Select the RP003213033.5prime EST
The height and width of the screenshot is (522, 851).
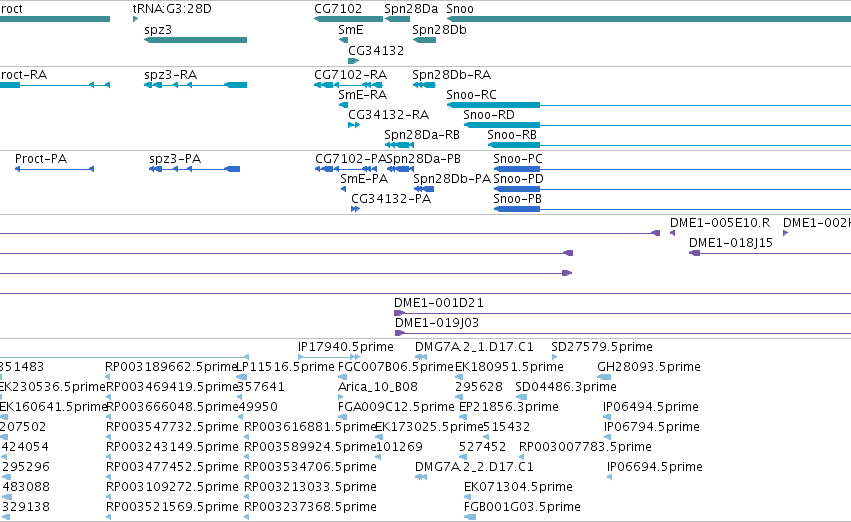pyautogui.click(x=246, y=497)
